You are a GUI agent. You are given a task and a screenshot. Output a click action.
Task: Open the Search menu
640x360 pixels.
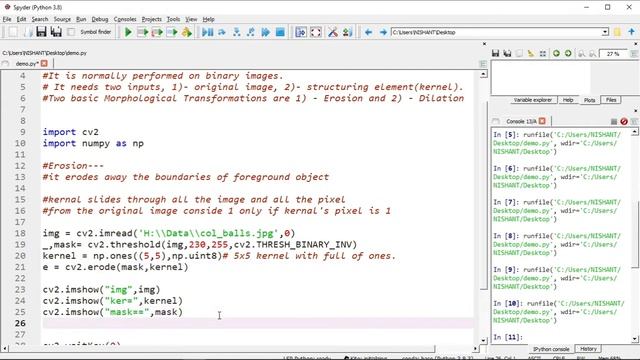click(x=40, y=19)
